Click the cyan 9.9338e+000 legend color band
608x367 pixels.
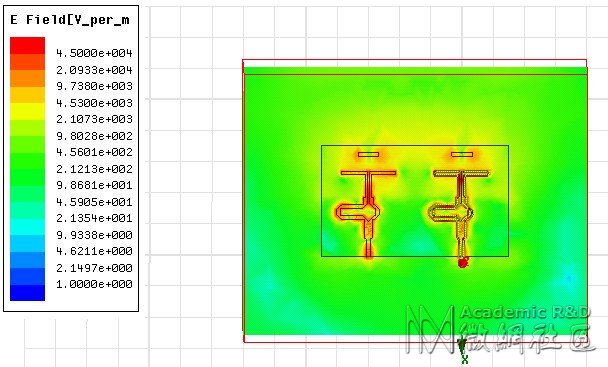(28, 227)
